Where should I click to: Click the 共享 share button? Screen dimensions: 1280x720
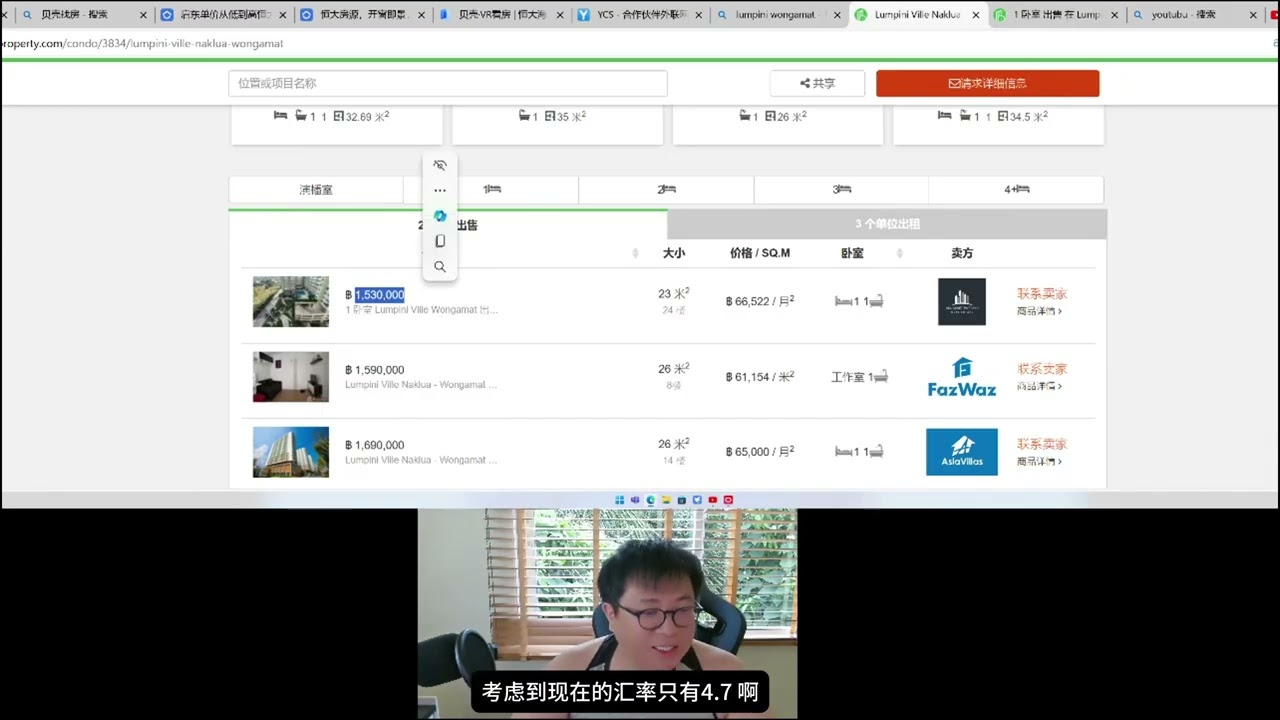[817, 83]
